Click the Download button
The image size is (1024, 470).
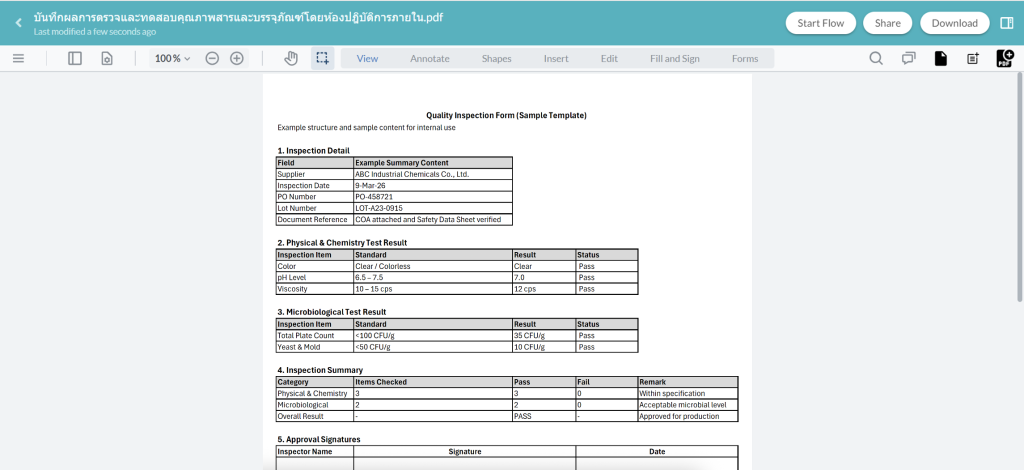pos(954,22)
